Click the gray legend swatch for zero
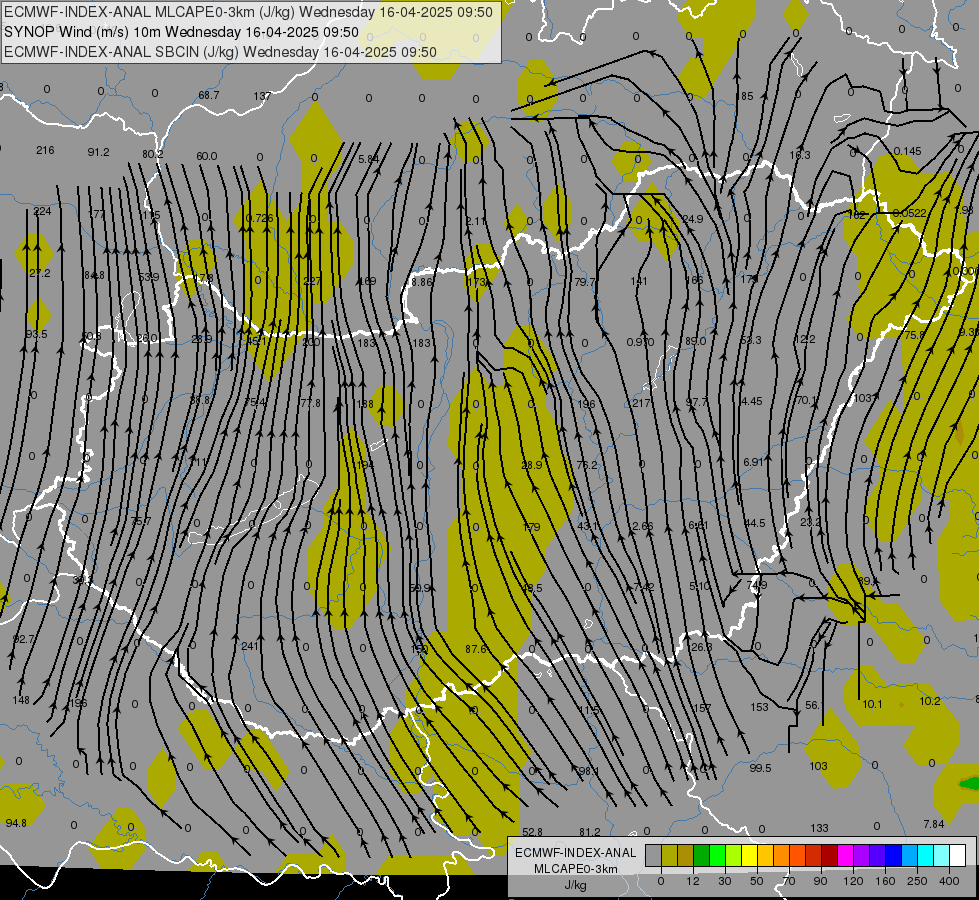The image size is (979, 900). 653,856
